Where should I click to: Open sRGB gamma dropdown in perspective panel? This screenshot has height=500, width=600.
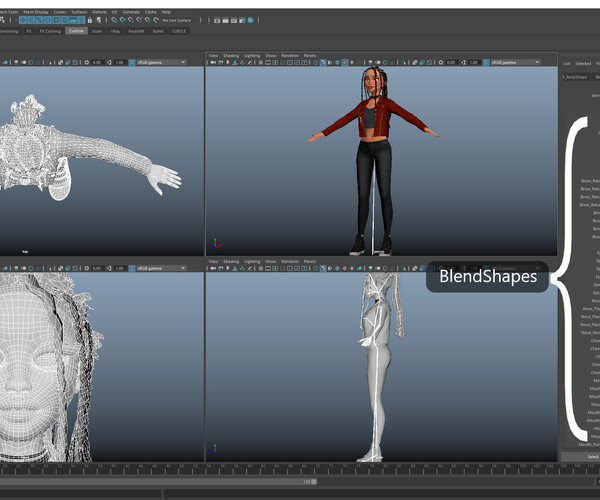click(516, 62)
